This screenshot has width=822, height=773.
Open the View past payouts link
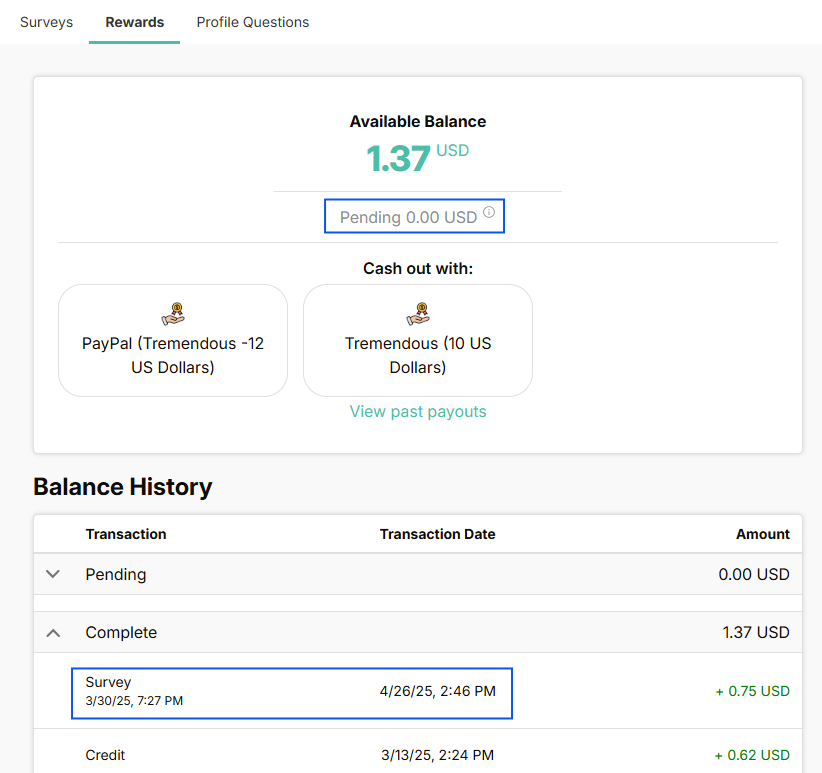[x=418, y=412]
